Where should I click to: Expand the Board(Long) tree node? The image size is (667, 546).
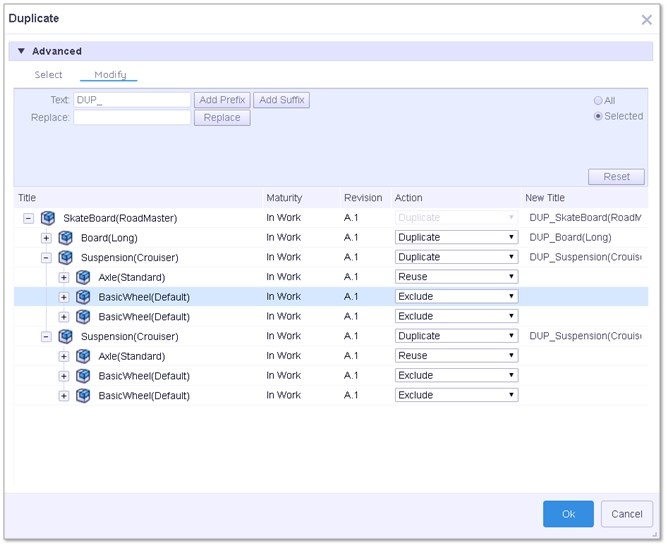click(x=46, y=238)
